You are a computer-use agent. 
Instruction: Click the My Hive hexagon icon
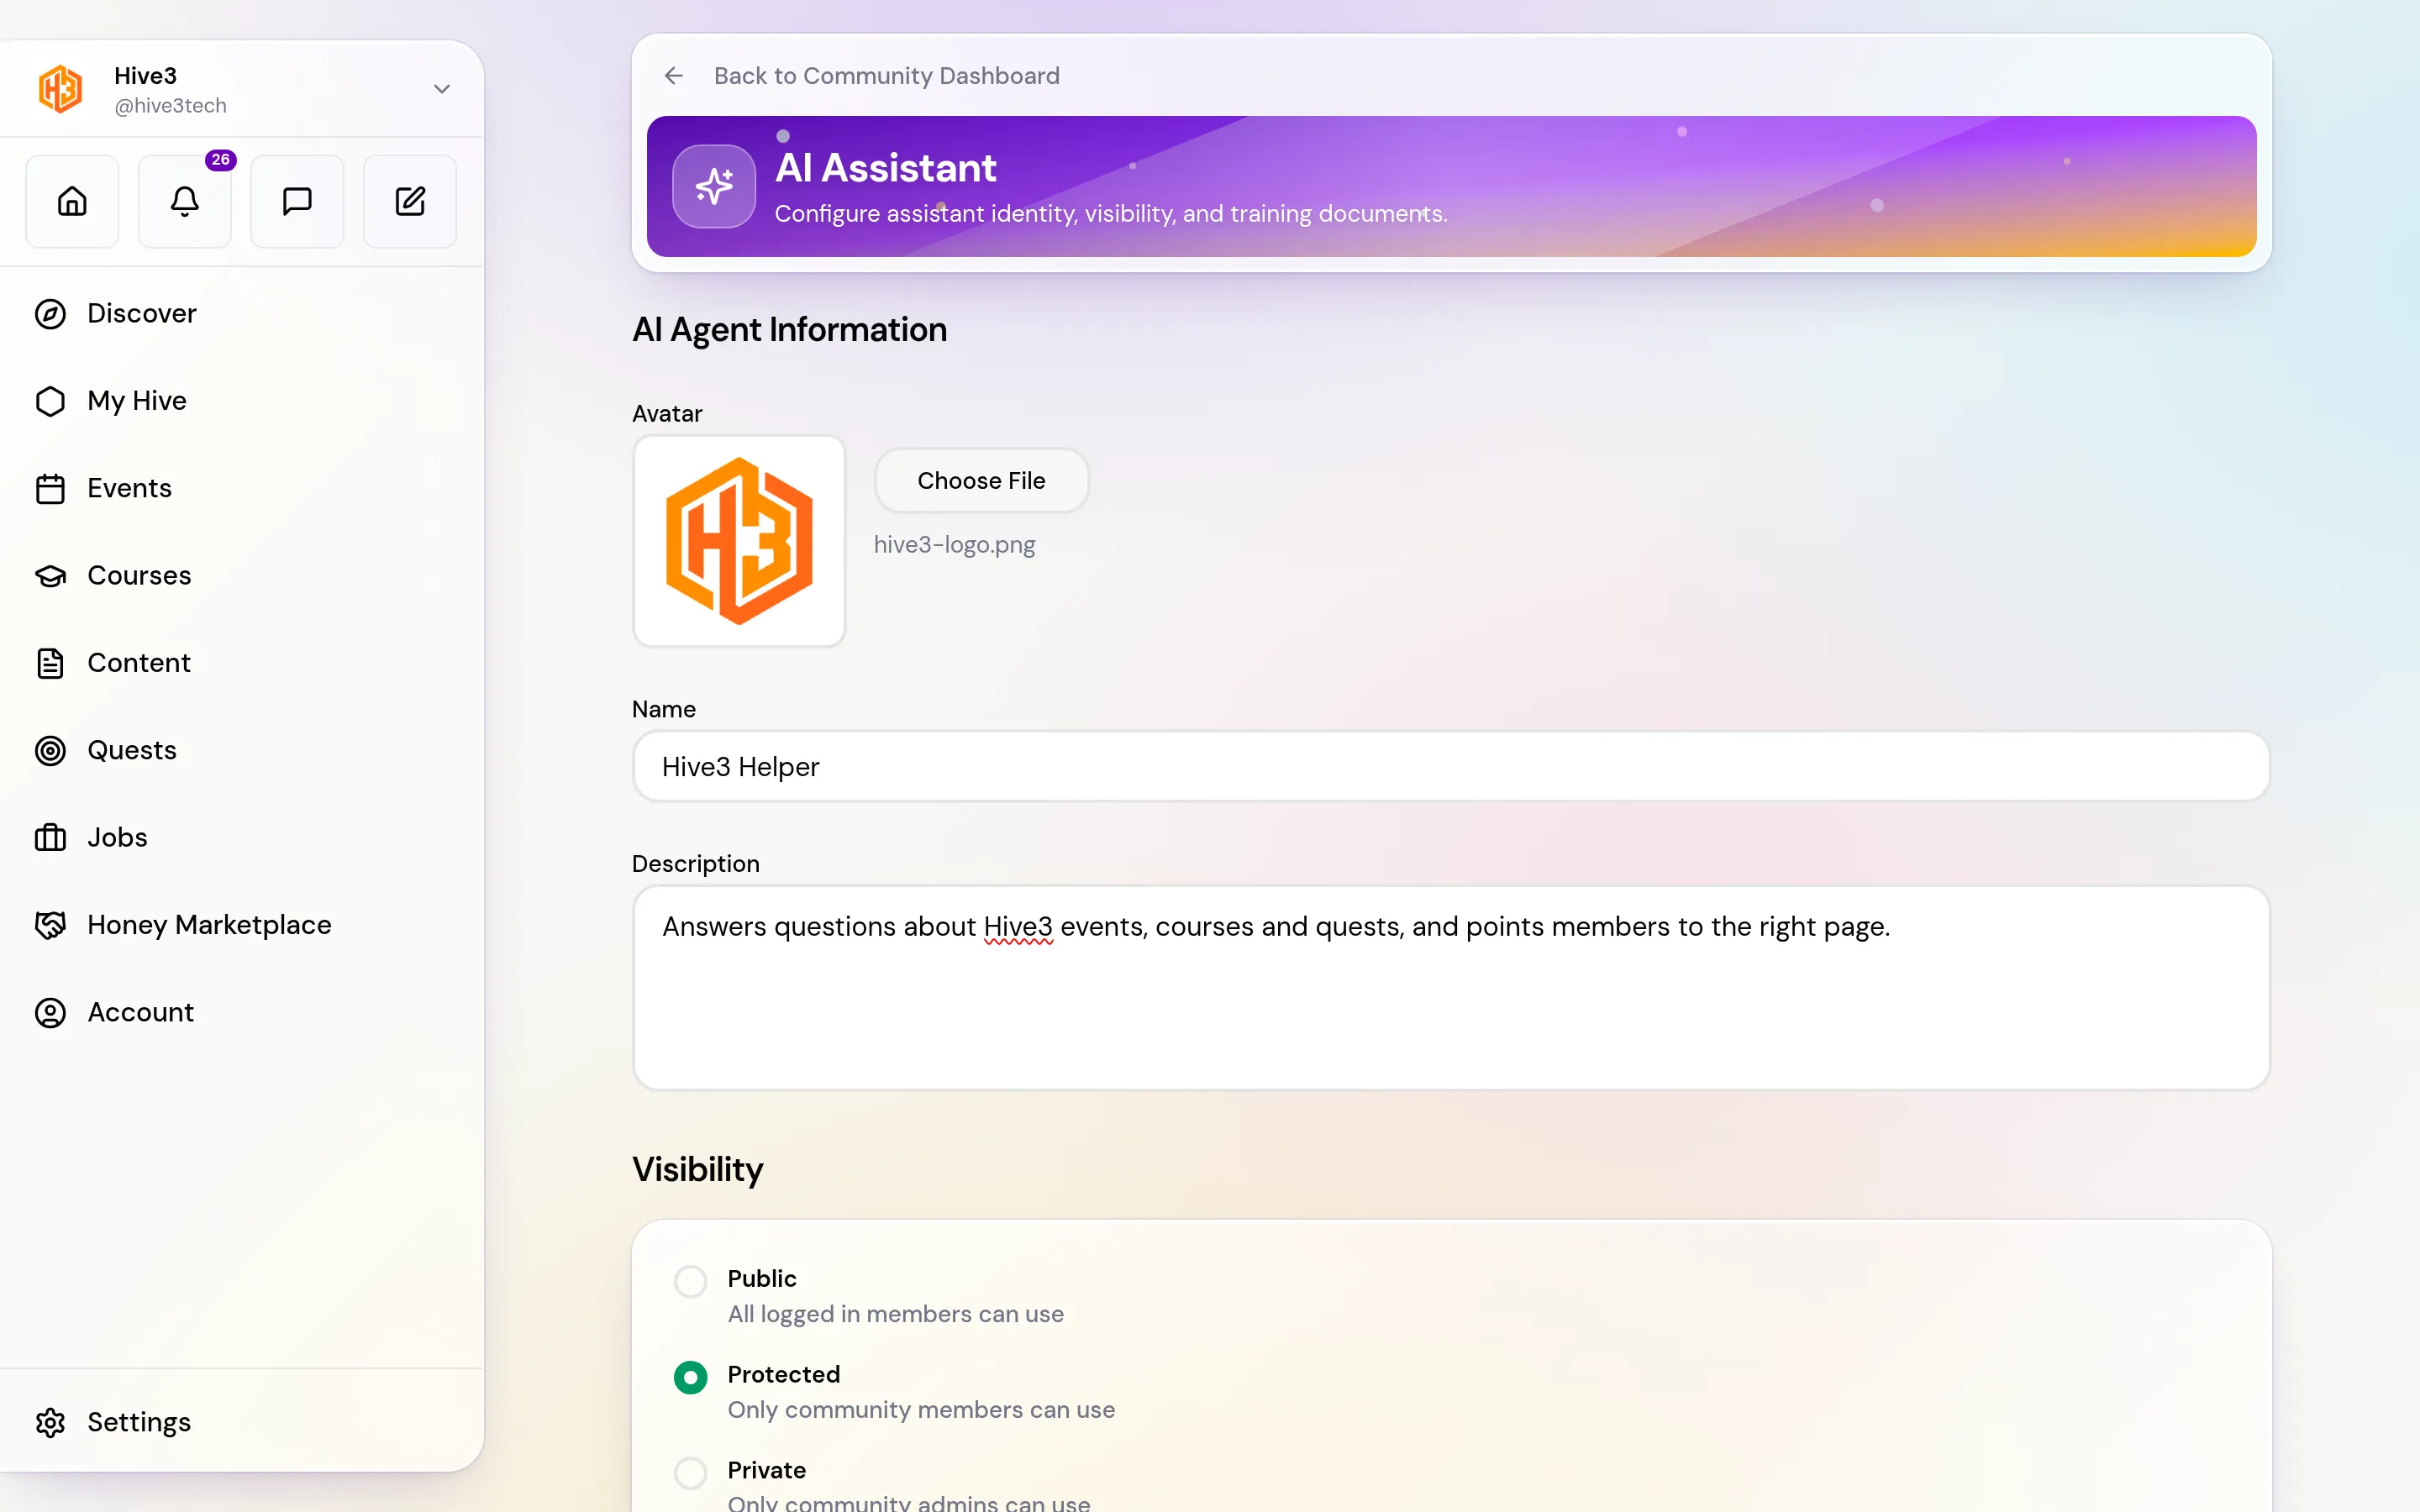coord(50,401)
